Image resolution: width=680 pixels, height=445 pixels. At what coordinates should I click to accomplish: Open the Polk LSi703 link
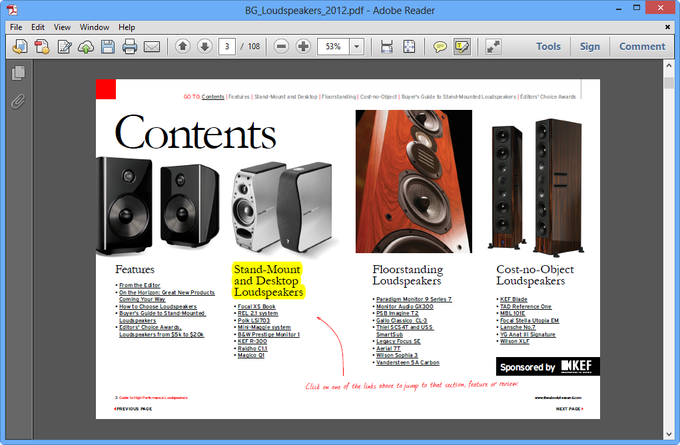(254, 321)
